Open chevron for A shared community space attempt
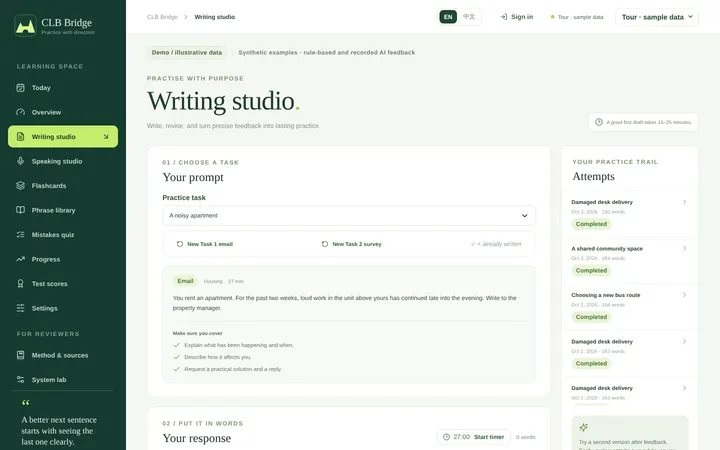 coord(684,248)
